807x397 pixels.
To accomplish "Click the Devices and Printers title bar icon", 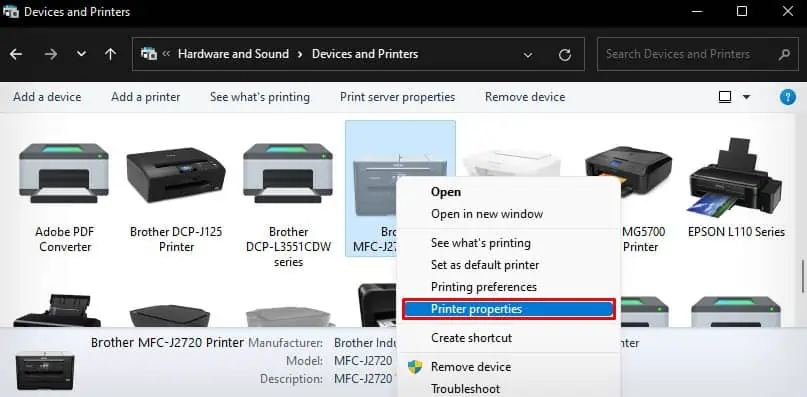I will tap(11, 11).
